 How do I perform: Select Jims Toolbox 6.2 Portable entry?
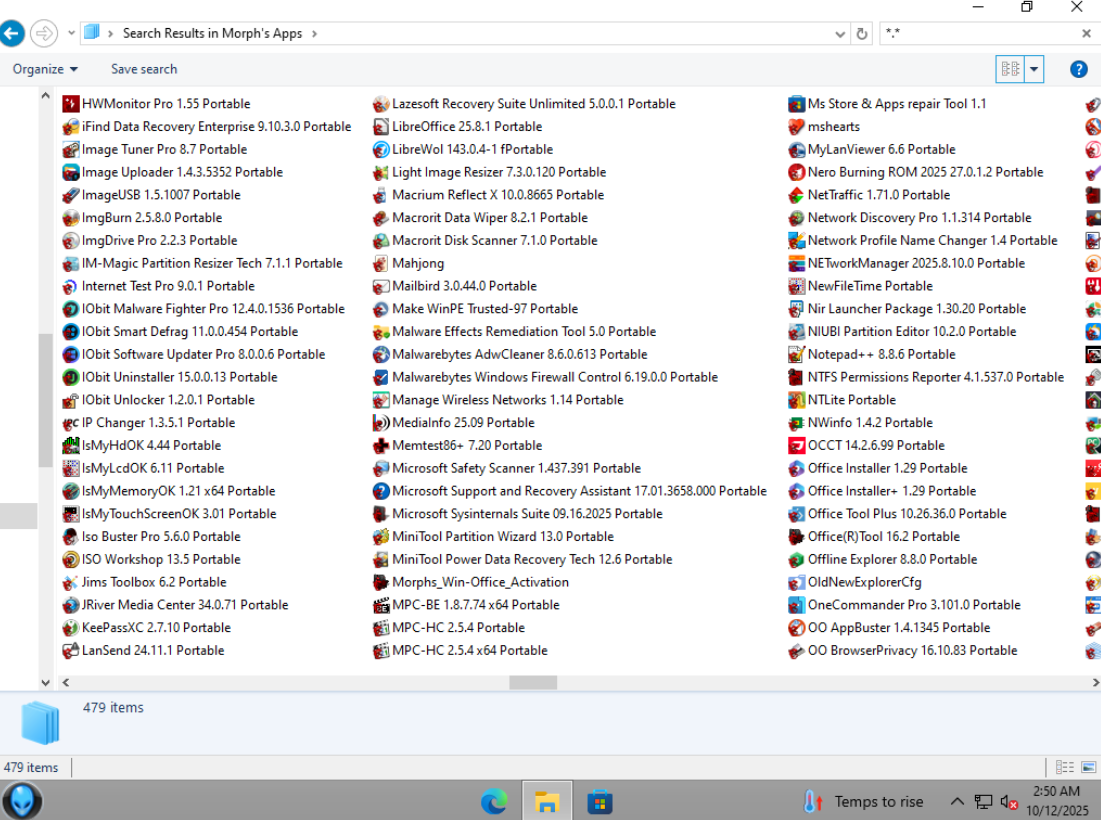[144, 582]
